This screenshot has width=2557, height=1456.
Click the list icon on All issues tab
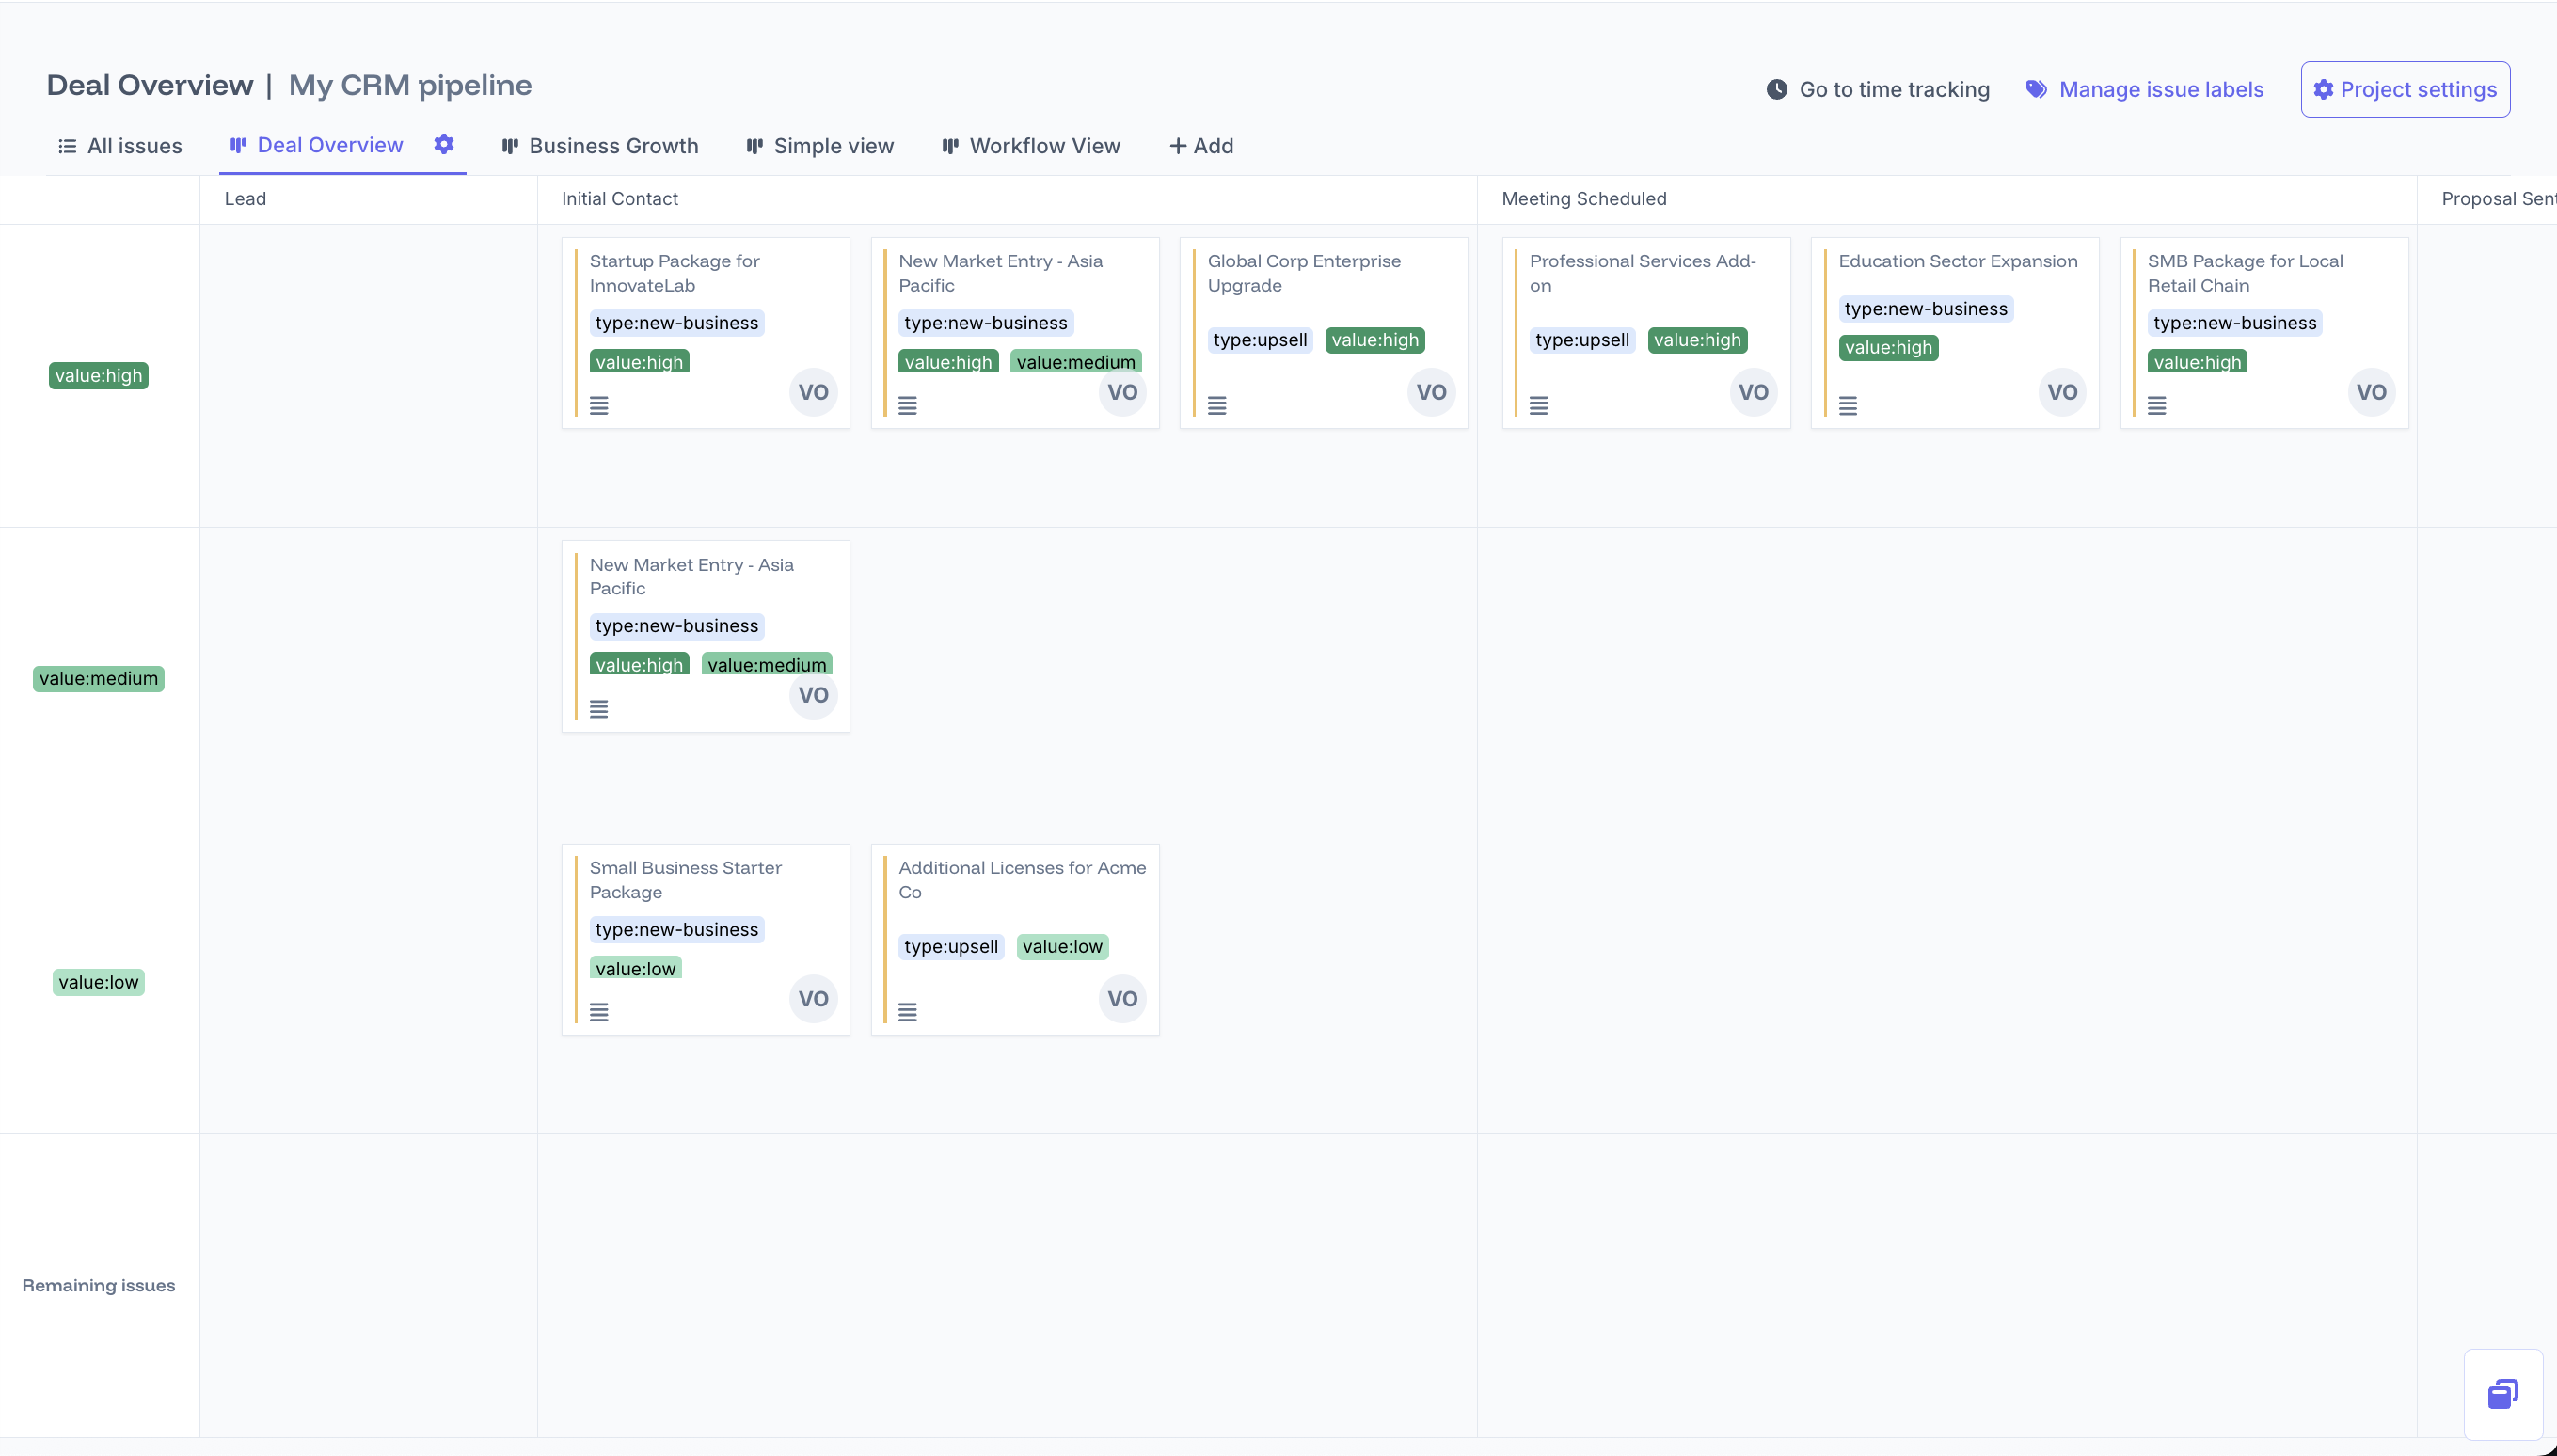click(x=66, y=145)
